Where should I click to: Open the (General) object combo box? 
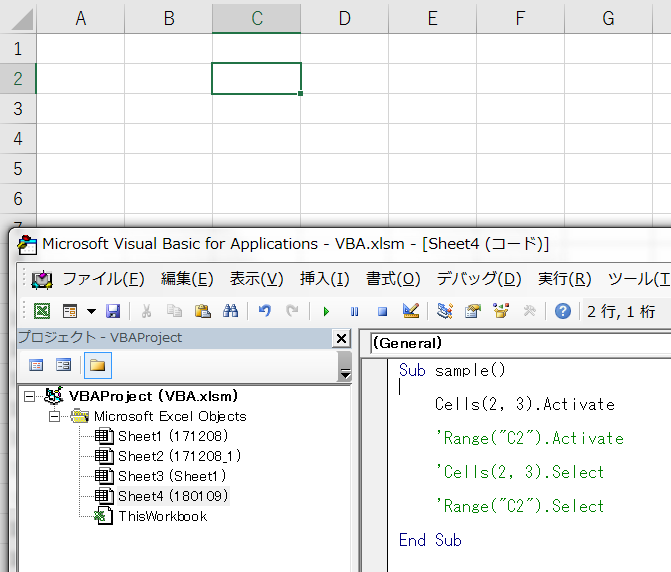pyautogui.click(x=515, y=343)
